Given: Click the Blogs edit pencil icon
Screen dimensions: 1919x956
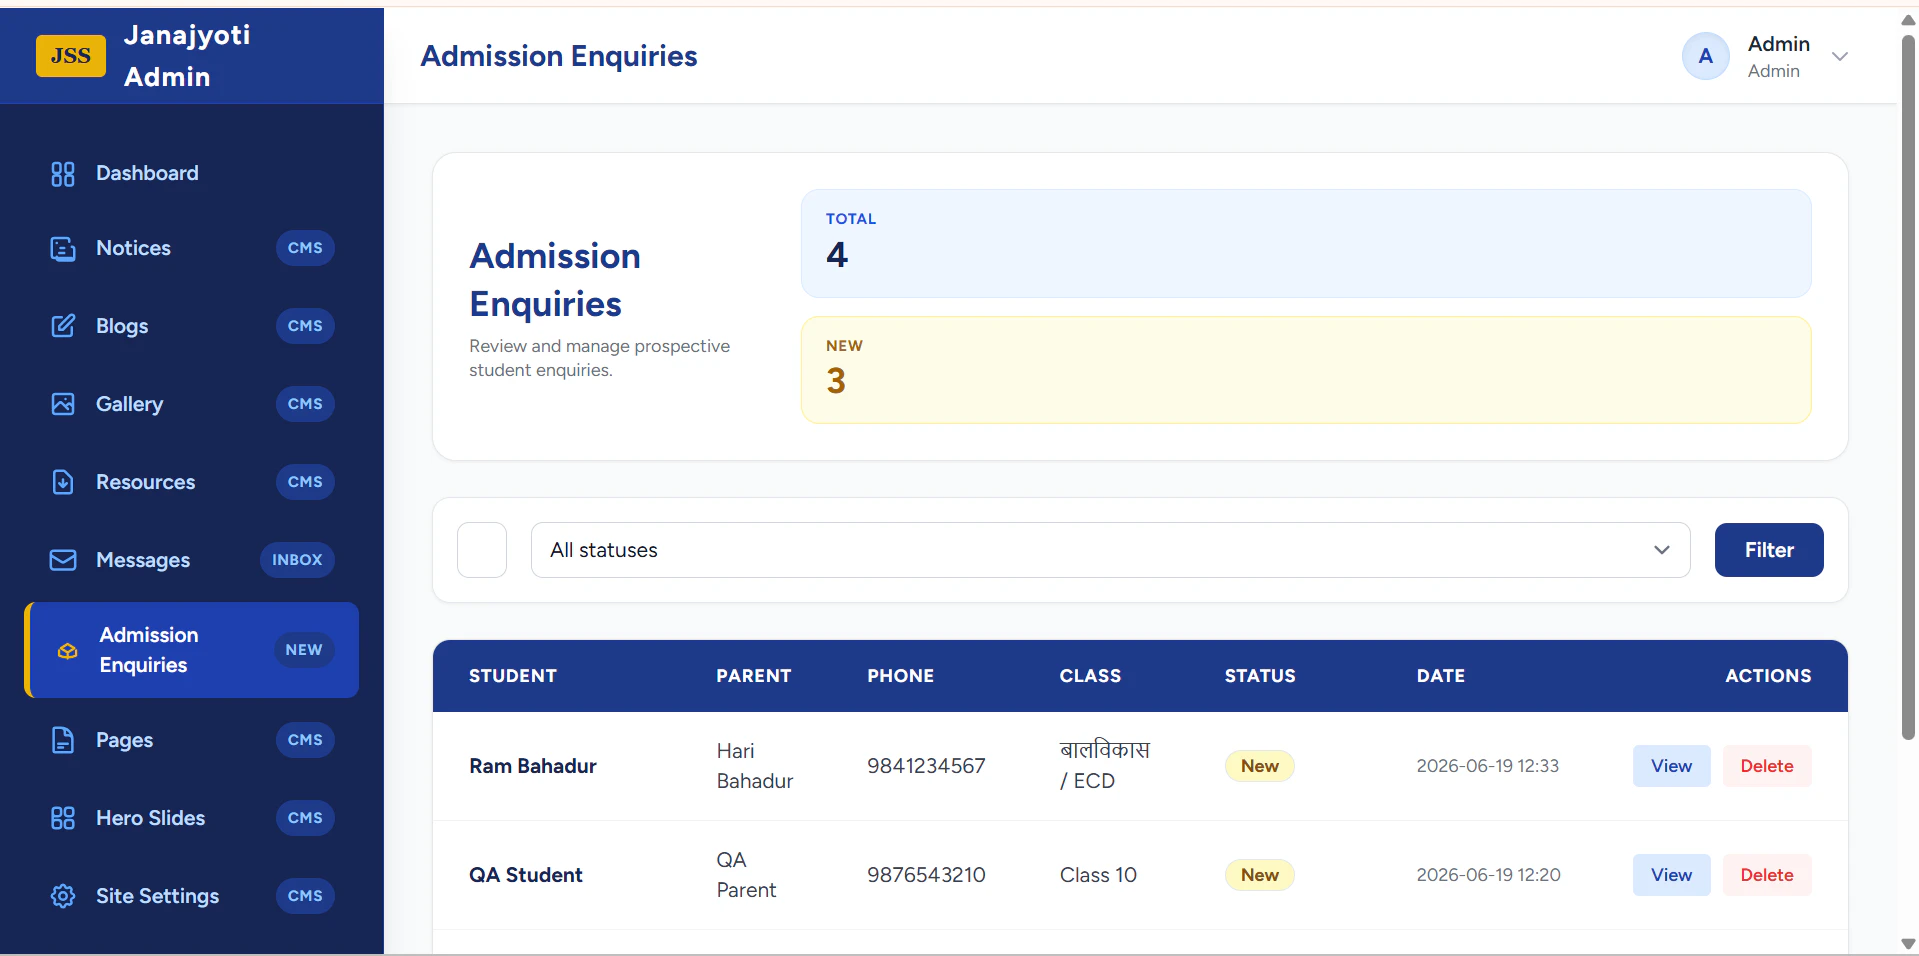Looking at the screenshot, I should coord(63,326).
